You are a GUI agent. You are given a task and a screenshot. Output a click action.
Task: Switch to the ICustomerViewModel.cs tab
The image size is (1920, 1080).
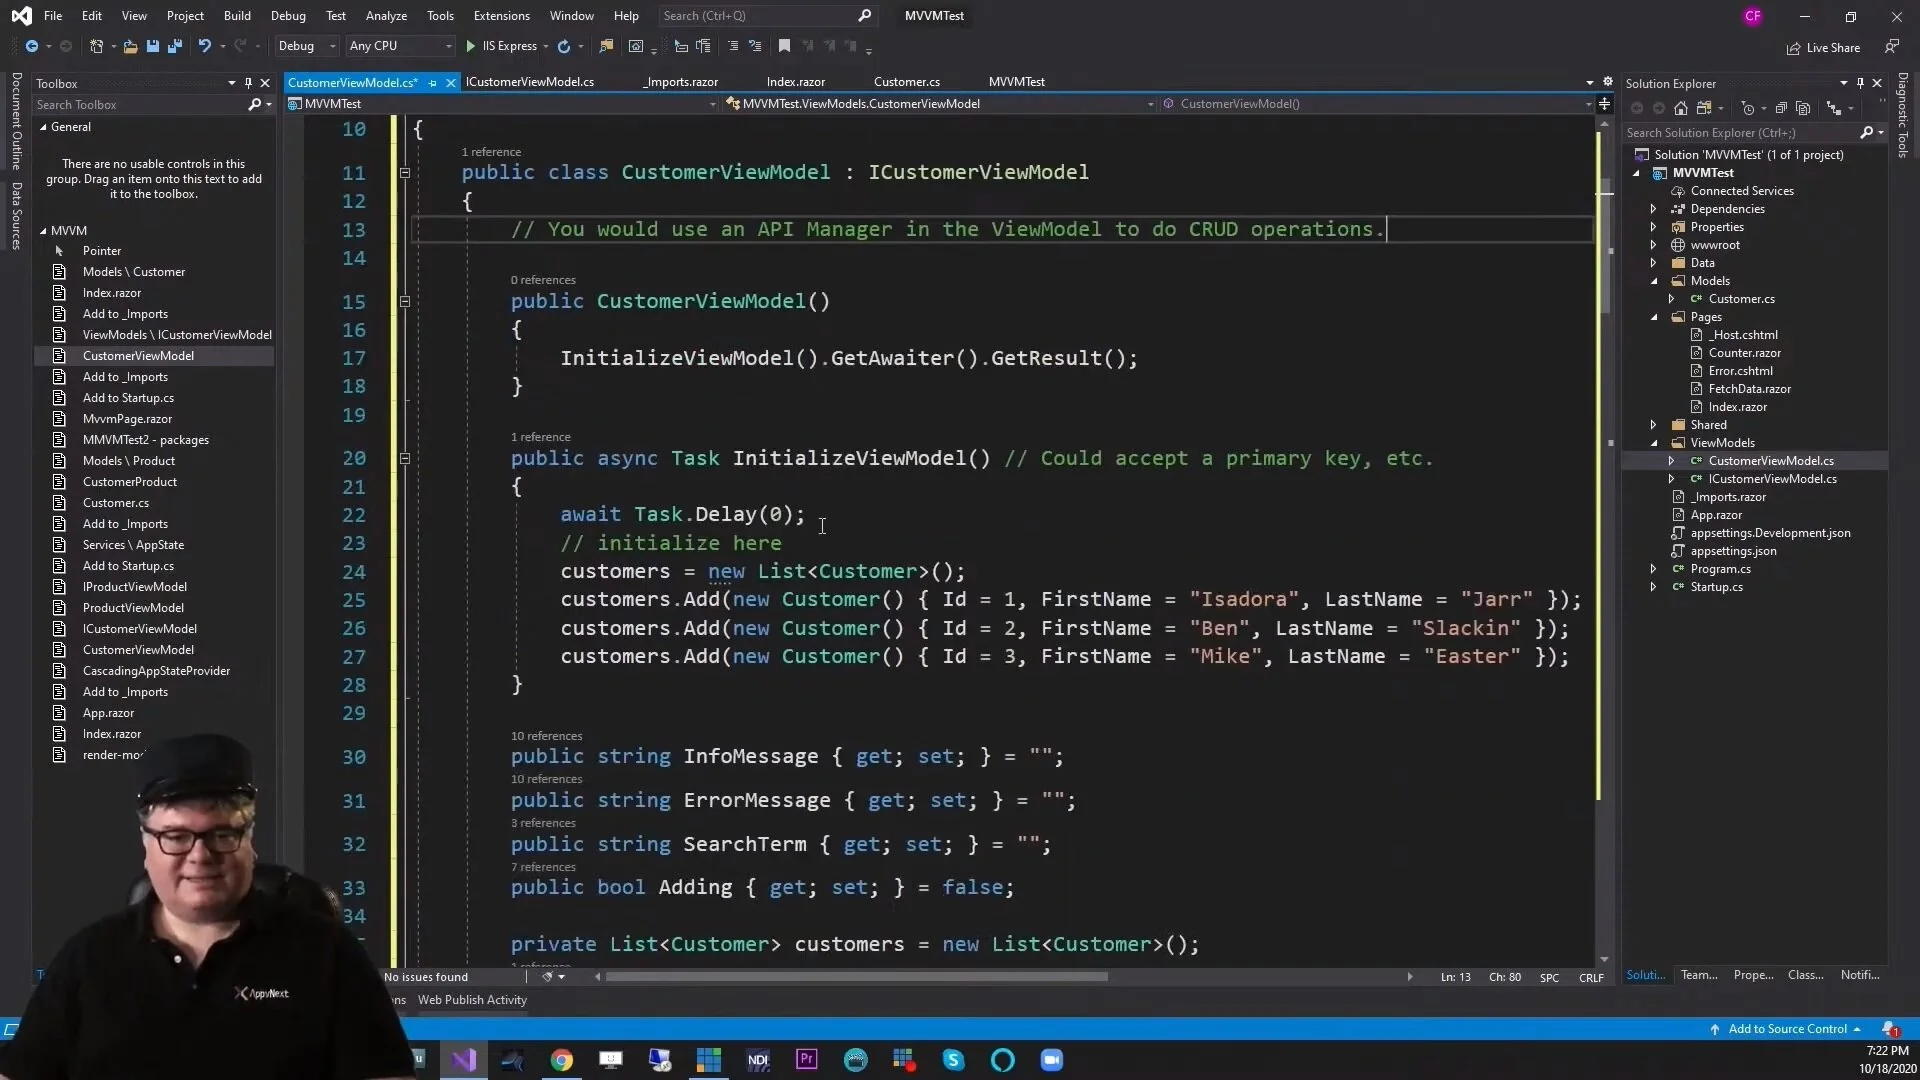pos(530,82)
